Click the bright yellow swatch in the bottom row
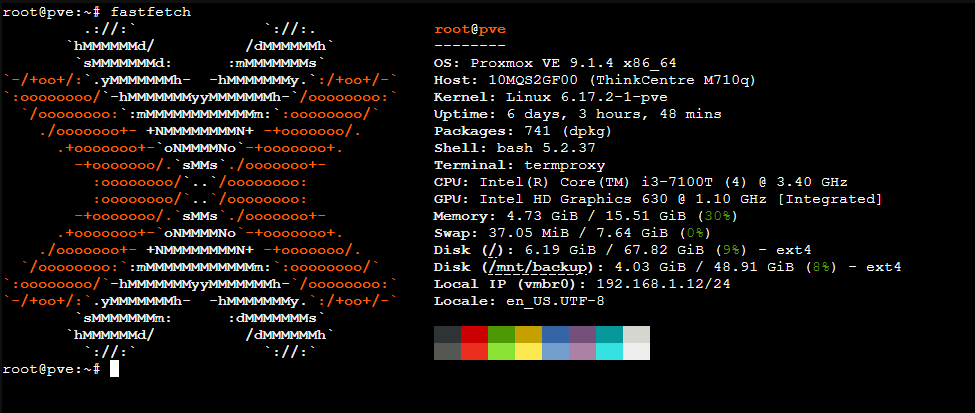Screen dimensions: 975x413 click(529, 351)
